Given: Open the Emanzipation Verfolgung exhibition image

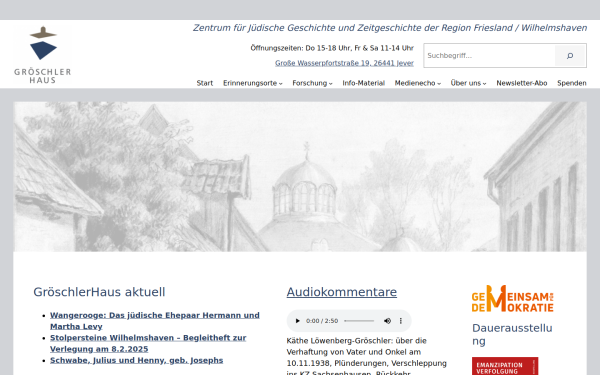Looking at the screenshot, I should point(505,366).
